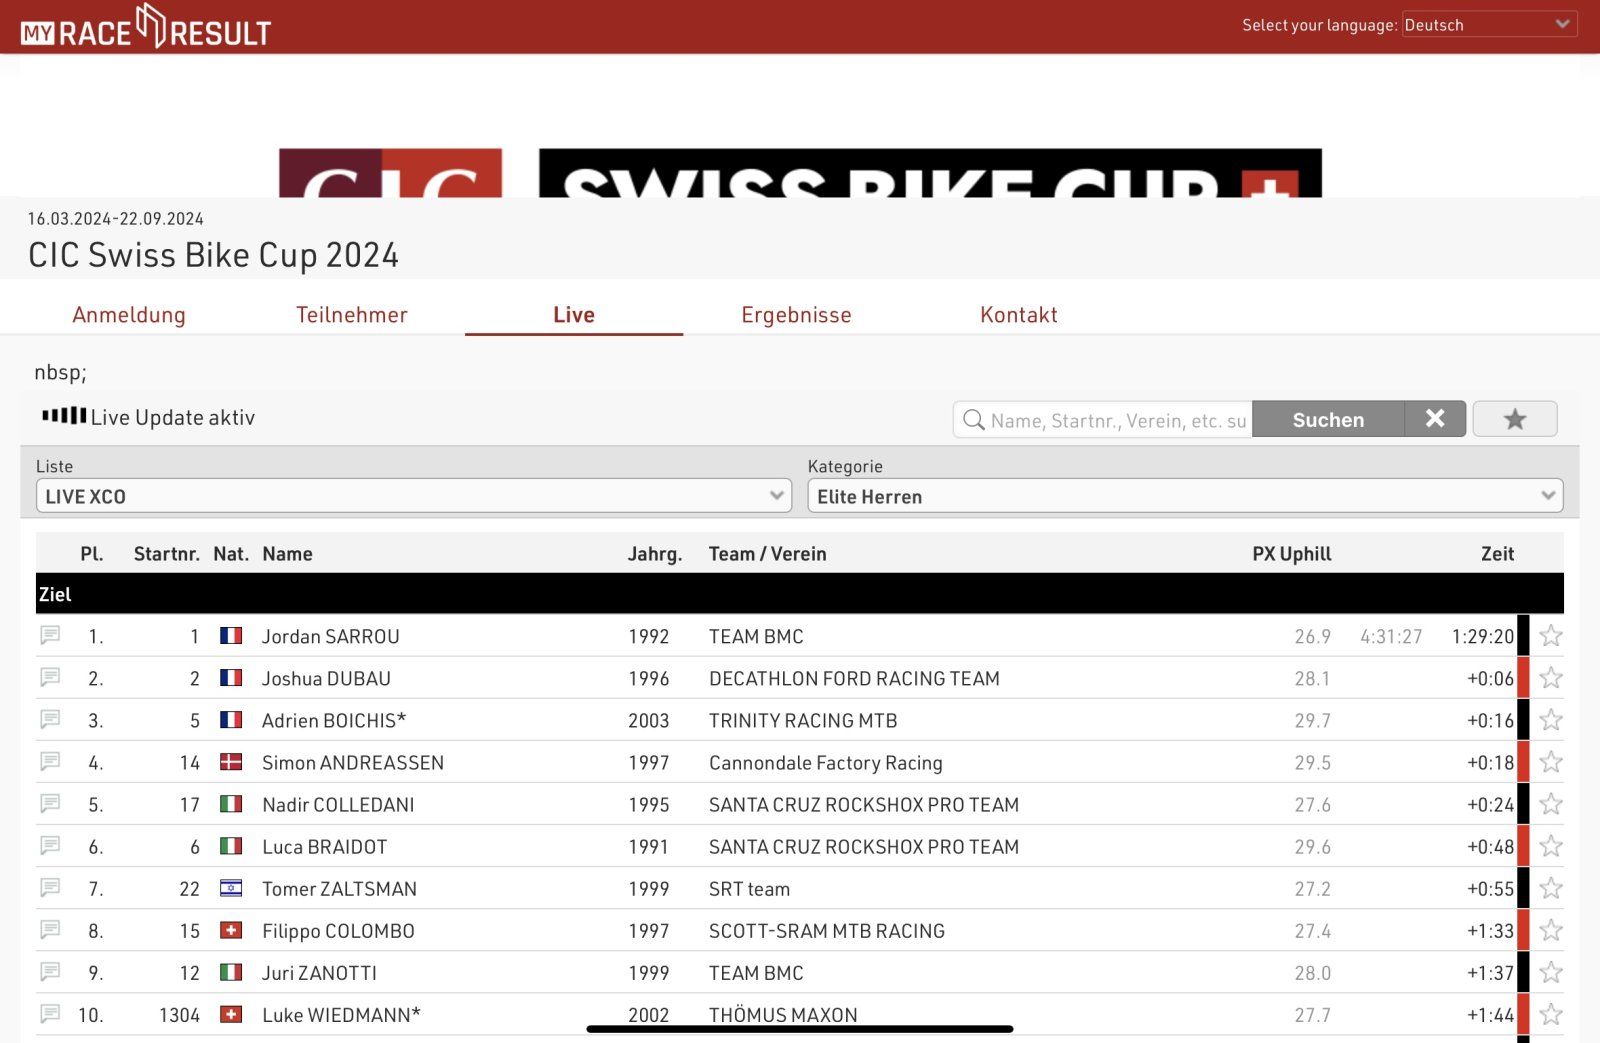Click comment icon for Luke WIEDMANN
1600x1043 pixels.
coord(50,1014)
